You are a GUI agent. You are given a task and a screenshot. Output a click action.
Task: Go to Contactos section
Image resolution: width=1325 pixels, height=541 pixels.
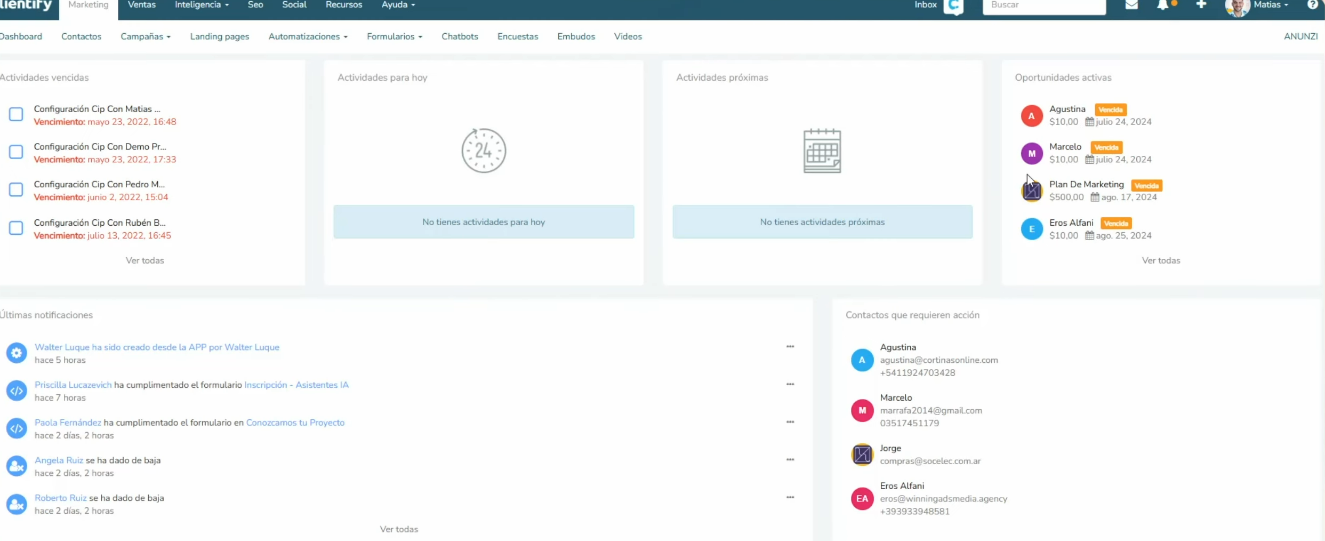pos(81,36)
